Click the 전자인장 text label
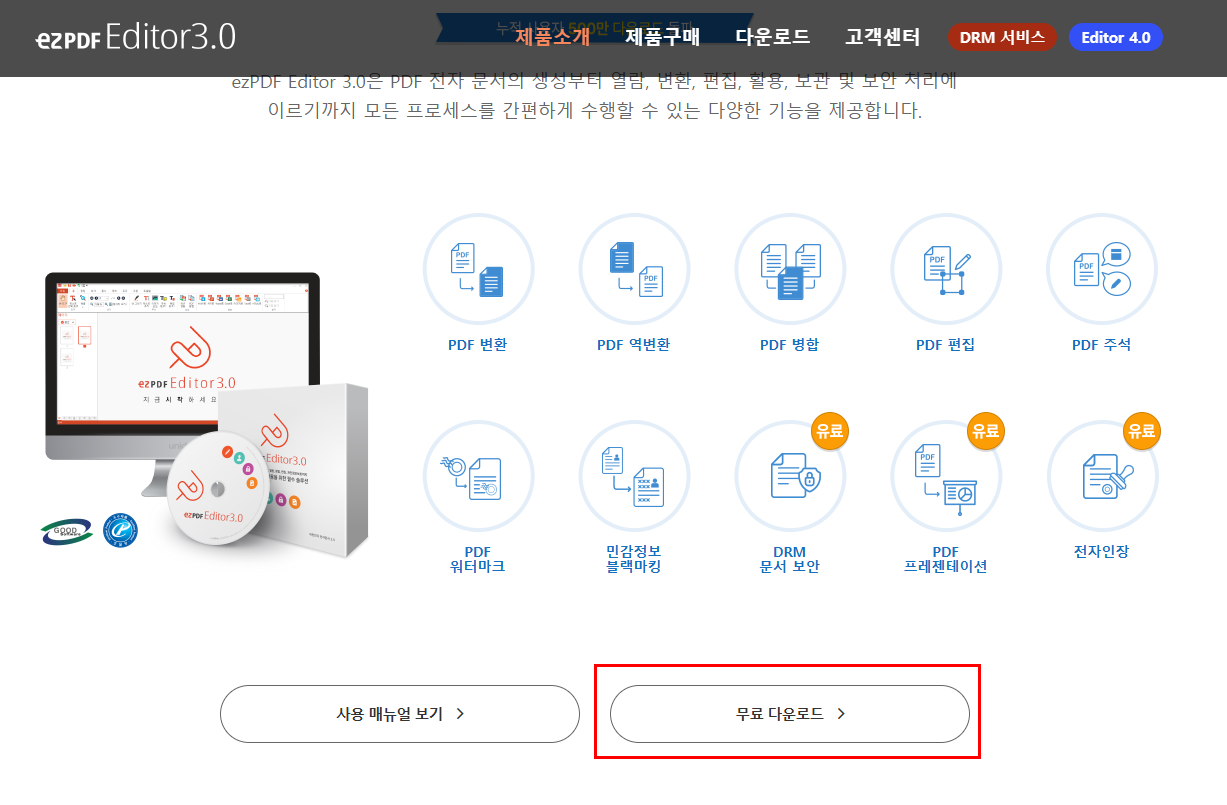 coord(1102,552)
